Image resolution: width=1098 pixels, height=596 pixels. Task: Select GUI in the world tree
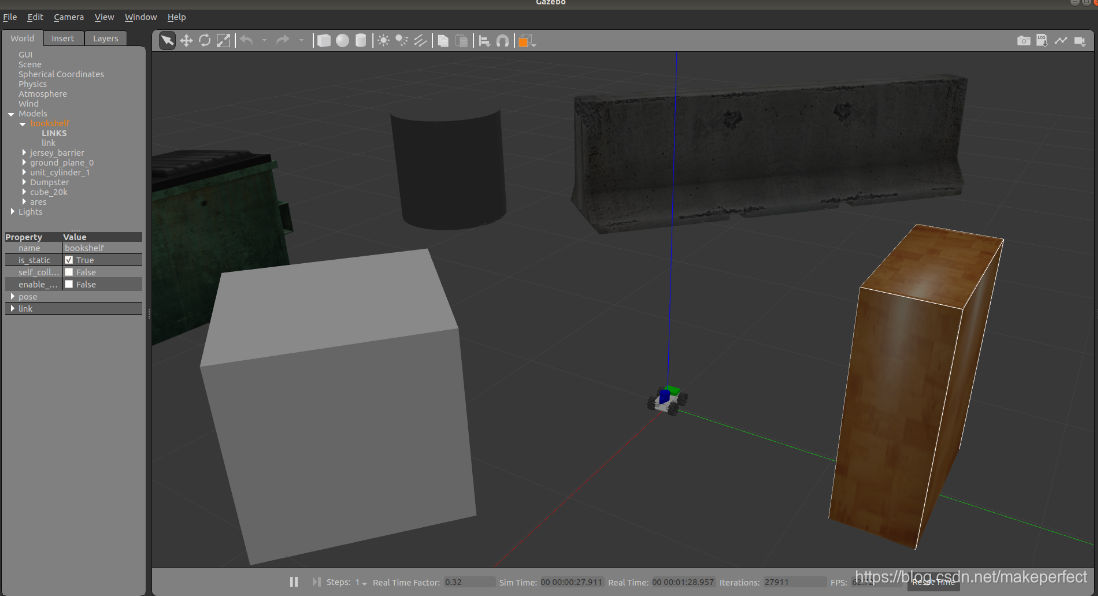coord(25,55)
